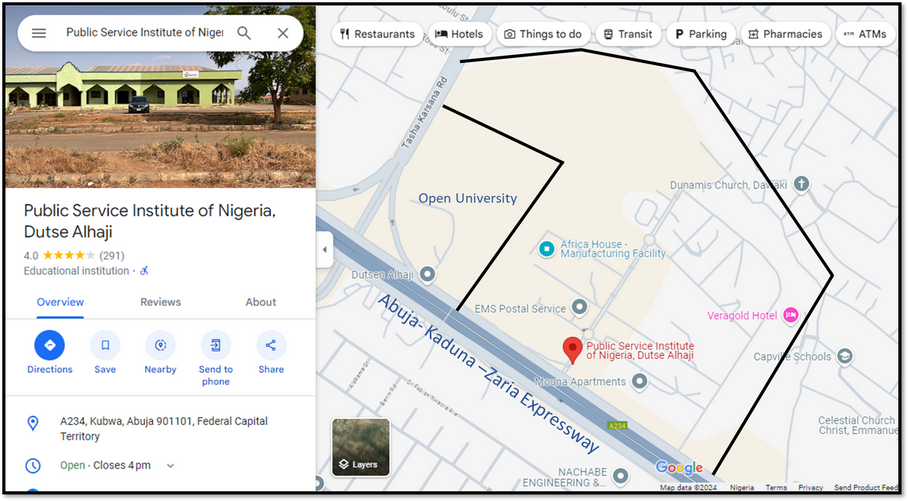Click the Educational institution category text
Image resolution: width=908 pixels, height=501 pixels.
tap(76, 270)
